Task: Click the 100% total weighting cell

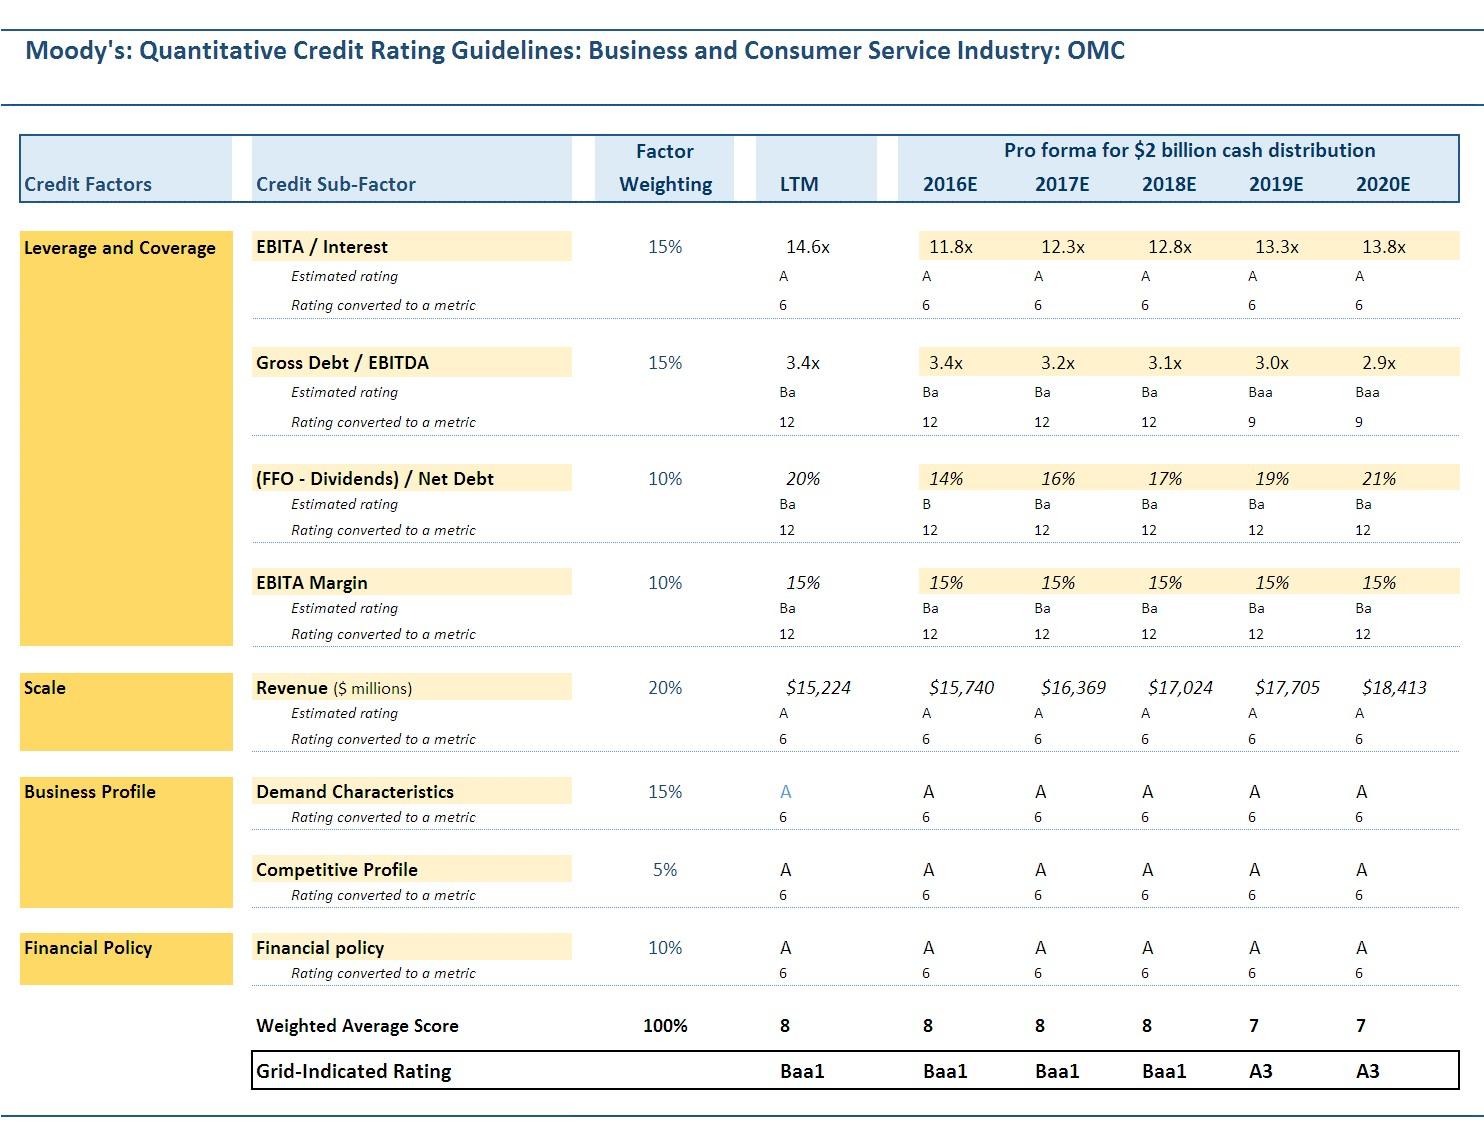Action: tap(665, 1026)
